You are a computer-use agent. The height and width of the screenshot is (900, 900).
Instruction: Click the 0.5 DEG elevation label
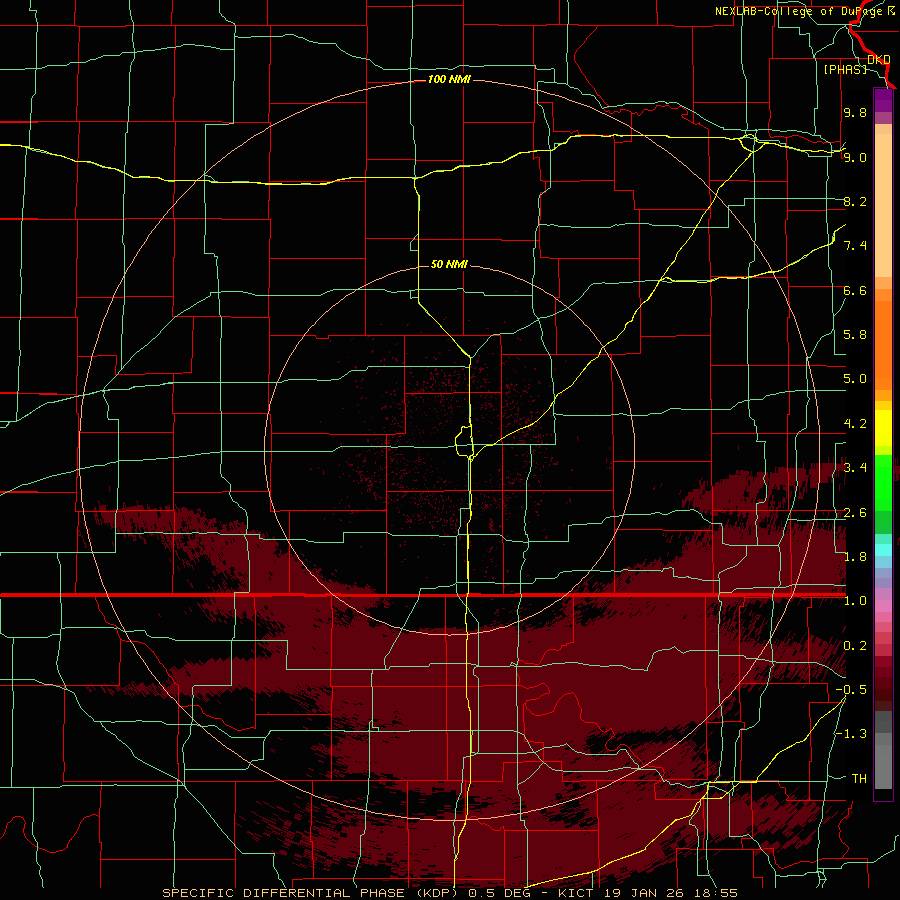500,893
